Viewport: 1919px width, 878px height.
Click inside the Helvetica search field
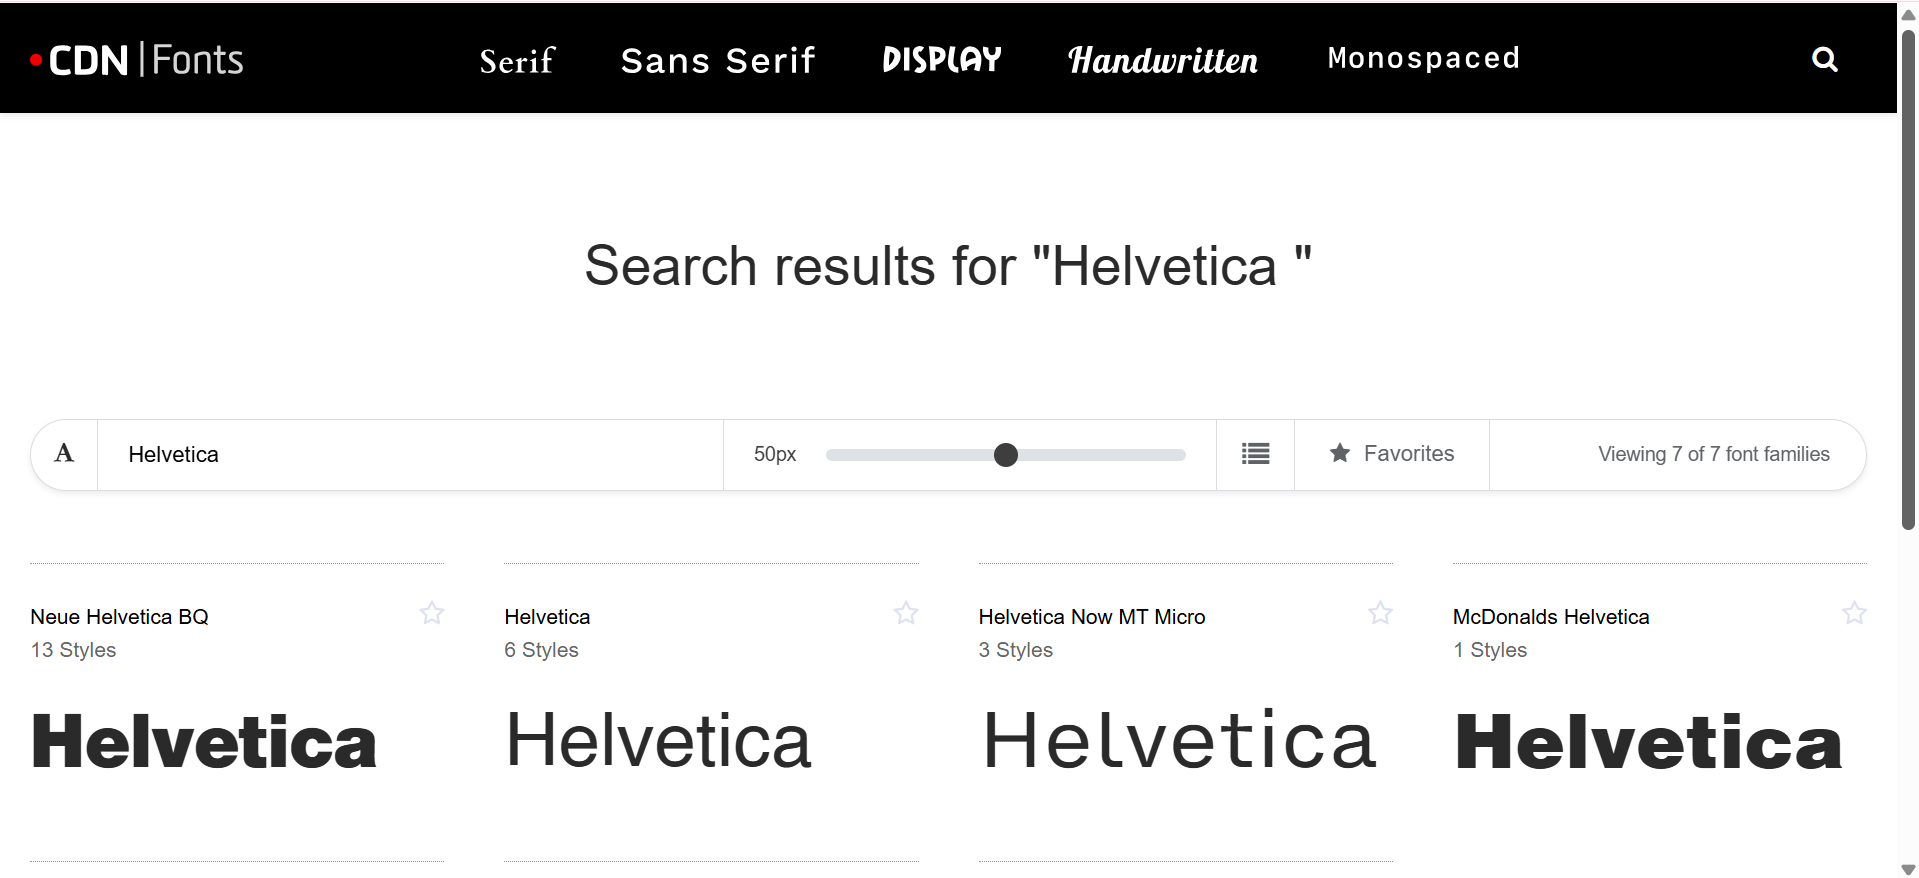click(400, 454)
